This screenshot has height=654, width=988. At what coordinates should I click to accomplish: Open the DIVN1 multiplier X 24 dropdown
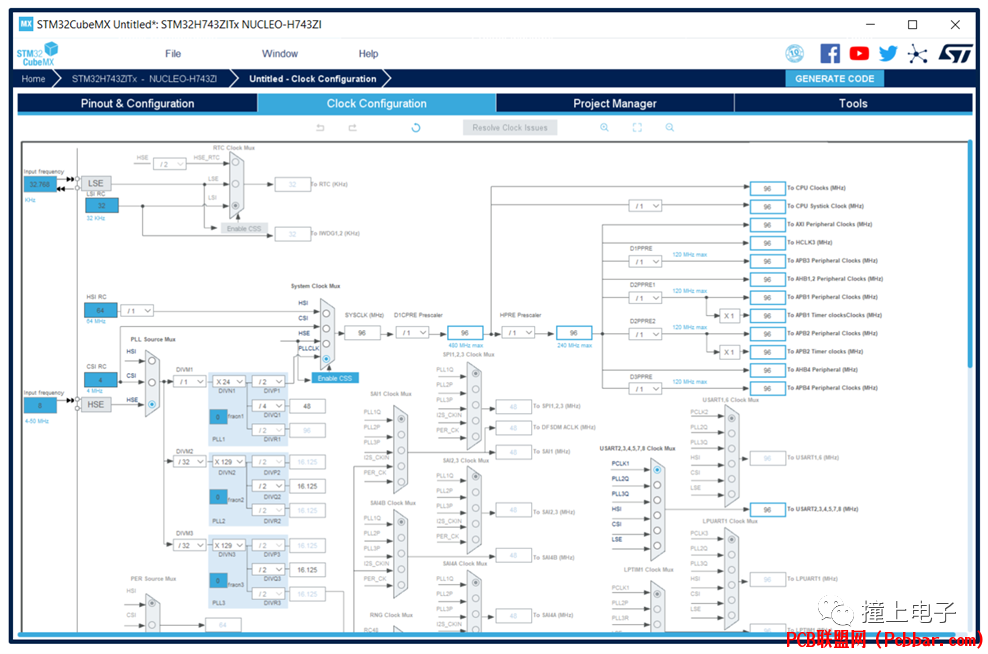coord(229,382)
